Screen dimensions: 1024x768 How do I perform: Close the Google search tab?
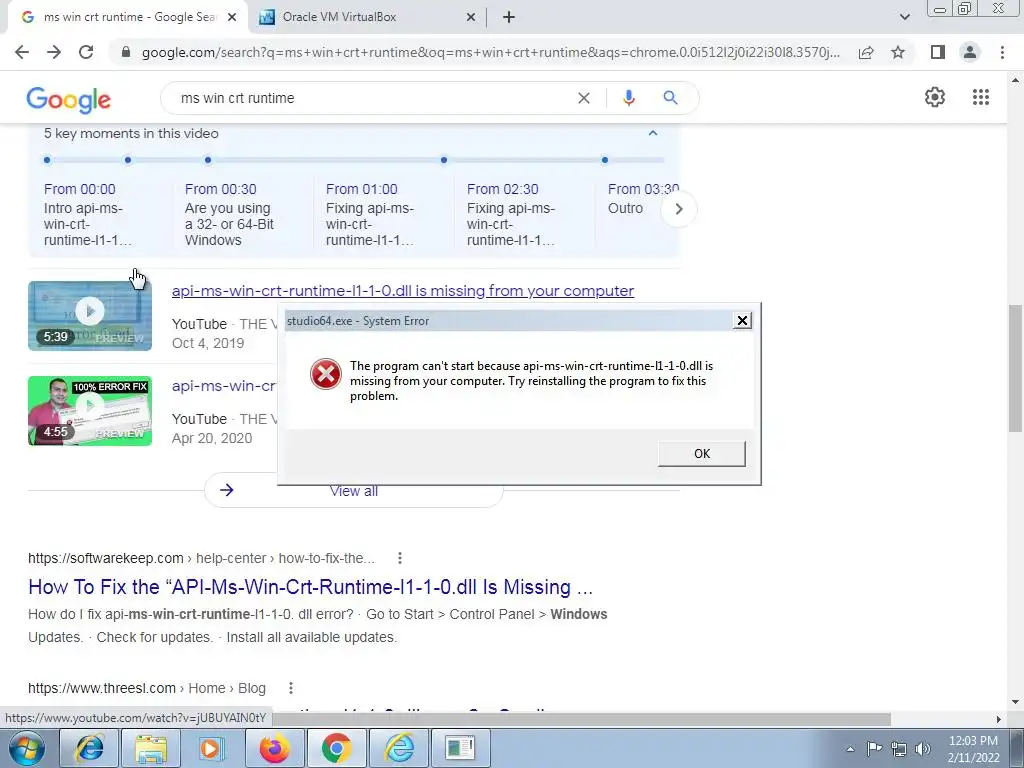click(231, 18)
